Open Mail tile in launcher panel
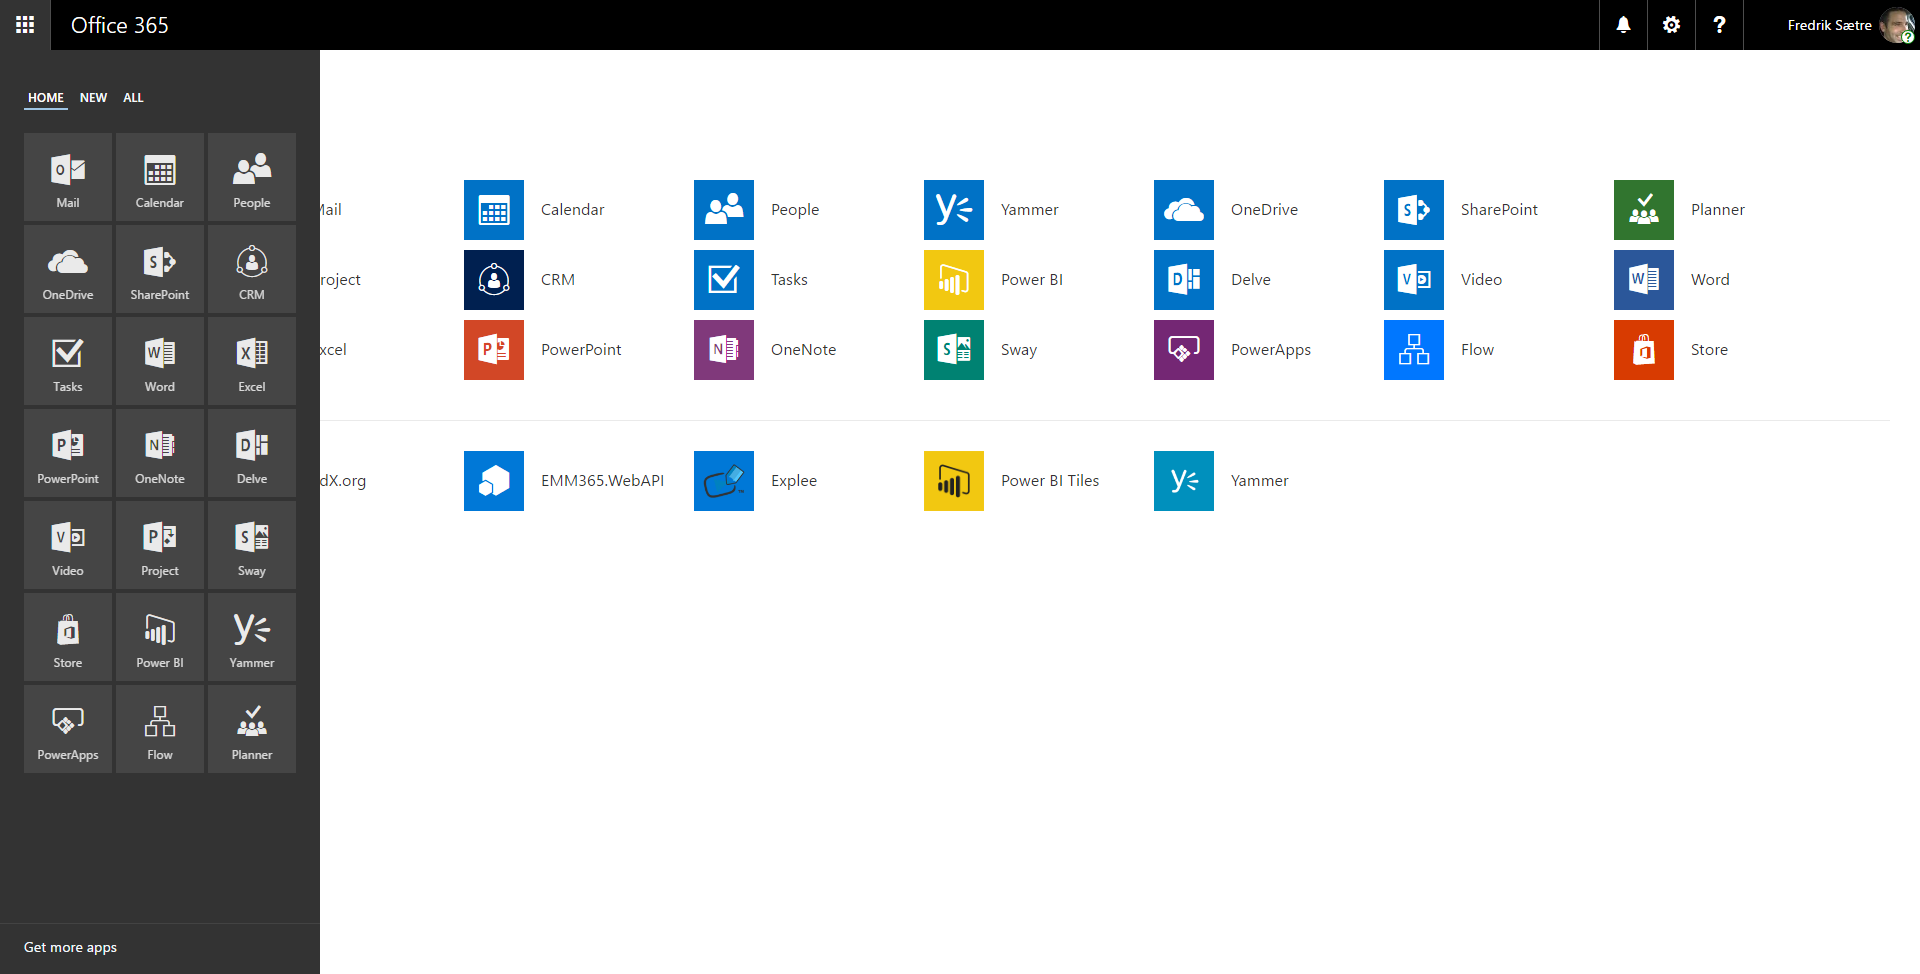Image resolution: width=1920 pixels, height=974 pixels. click(68, 177)
